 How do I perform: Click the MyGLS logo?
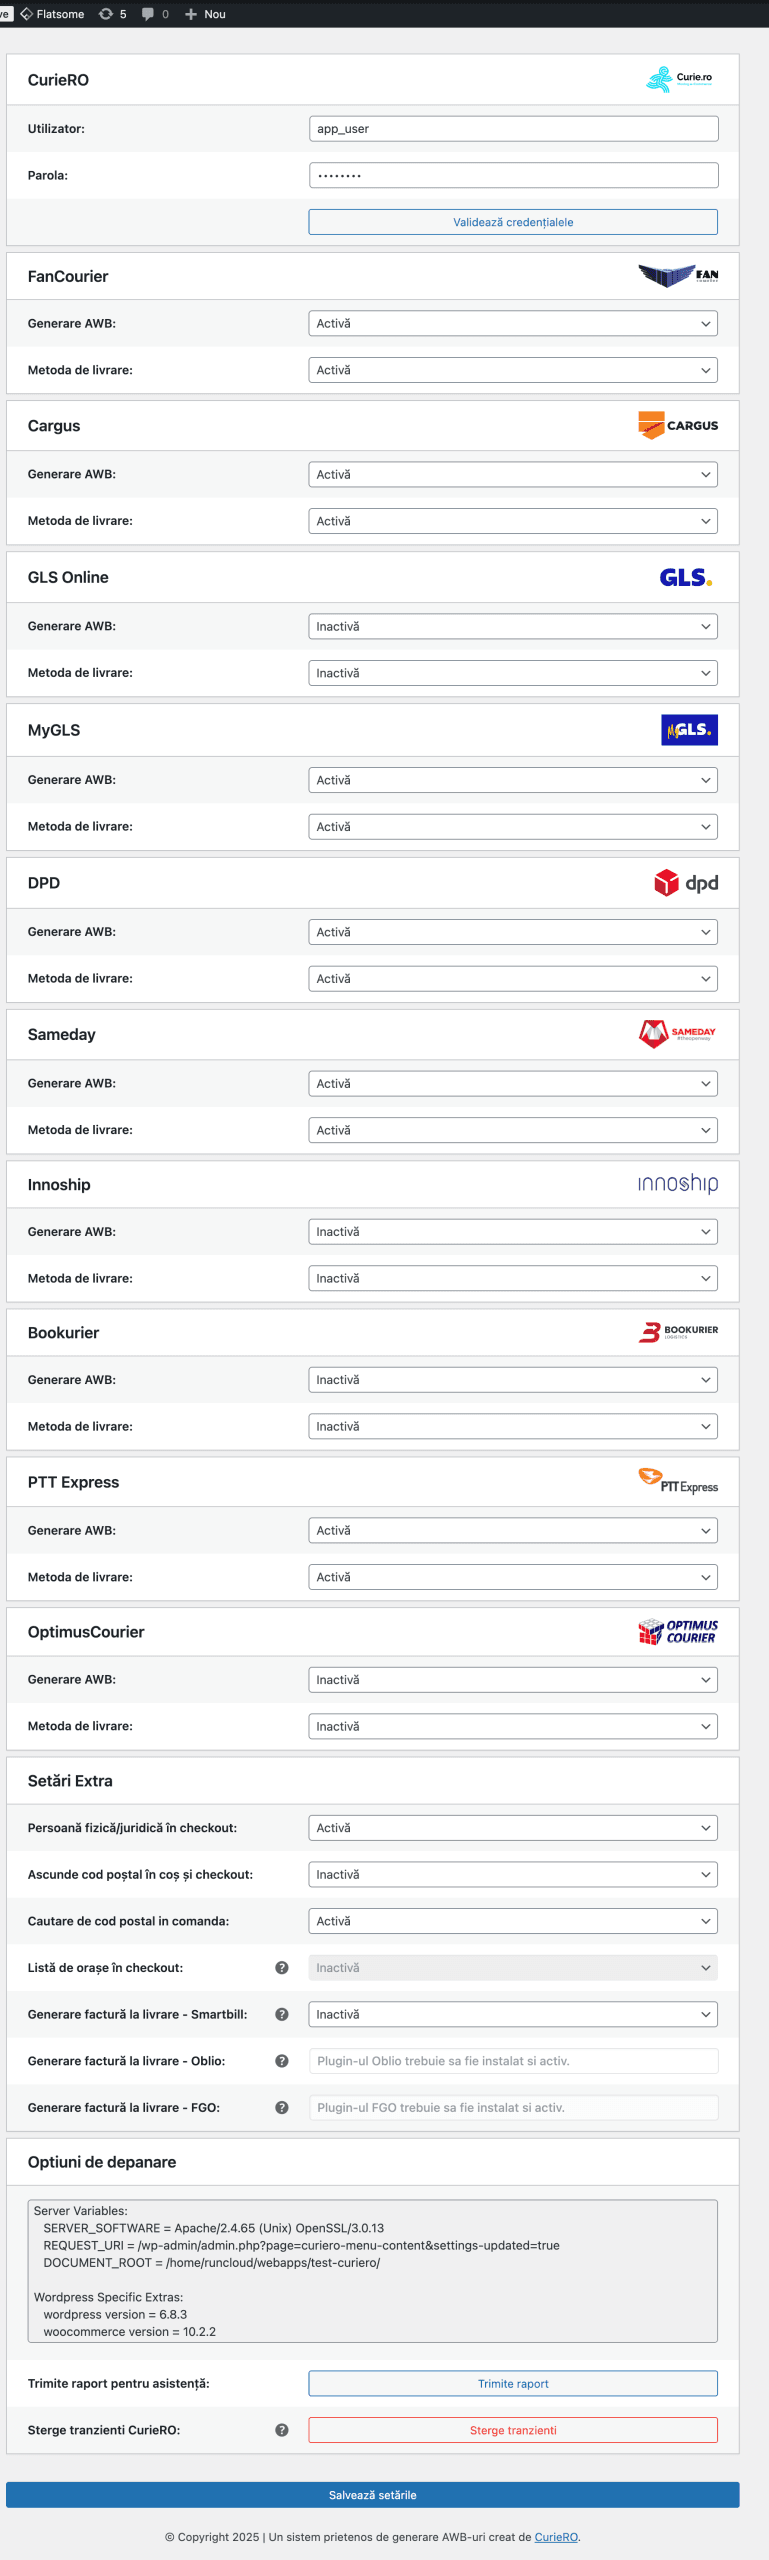point(688,729)
